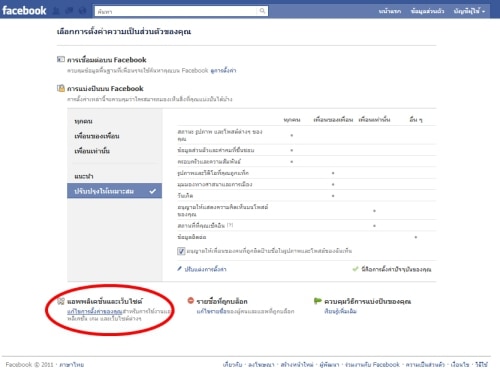
Task: Click the วันเกิด (Birthday) row label
Action: pyautogui.click(x=185, y=196)
